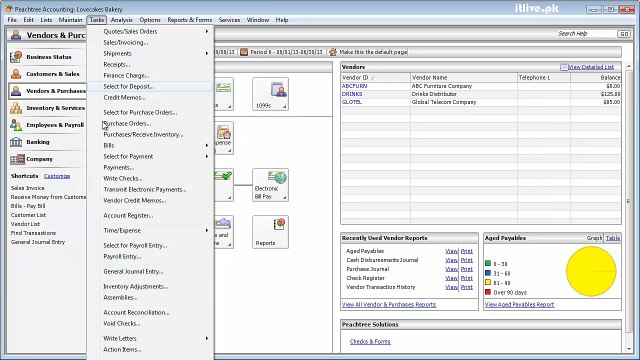Open the Company navigation icon

[18, 159]
